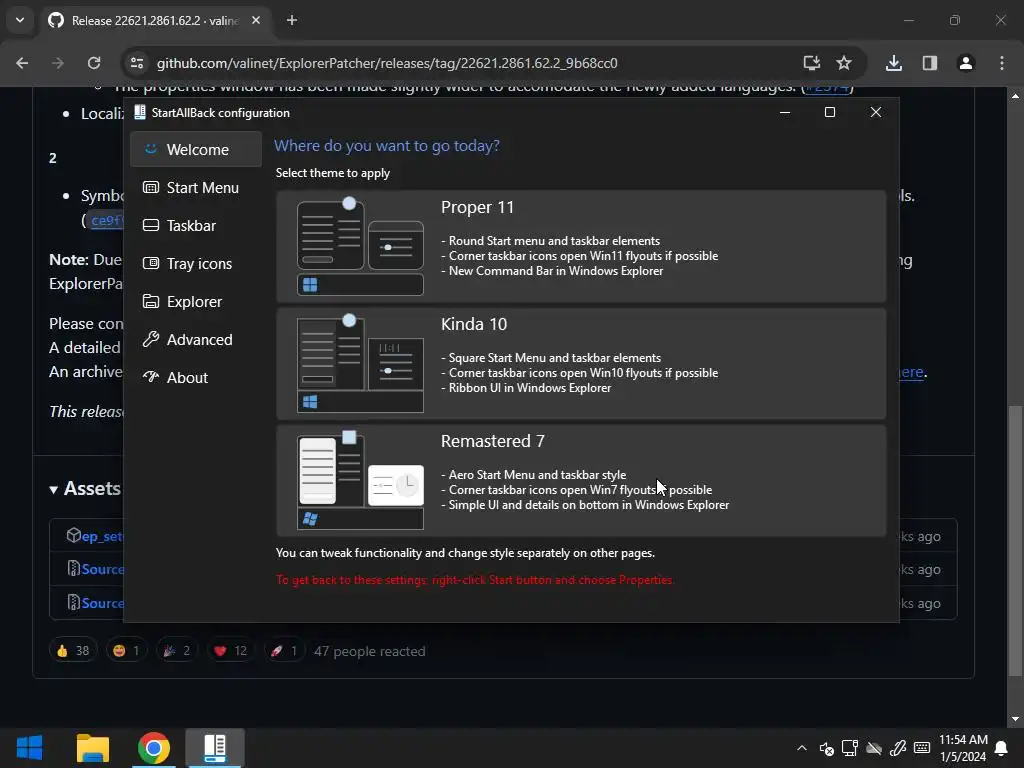
Task: Click the GitHub URL address bar
Action: pos(387,63)
